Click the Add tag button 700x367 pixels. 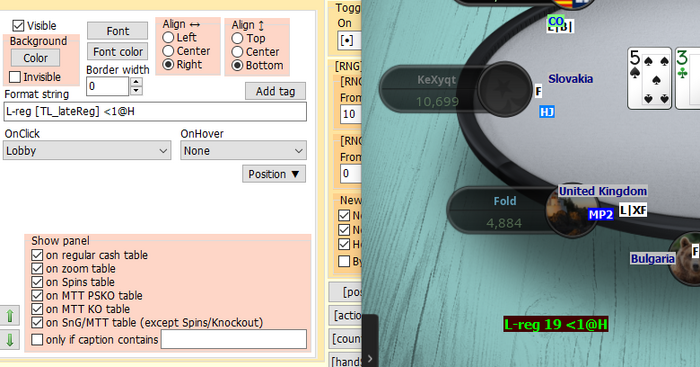pos(275,91)
